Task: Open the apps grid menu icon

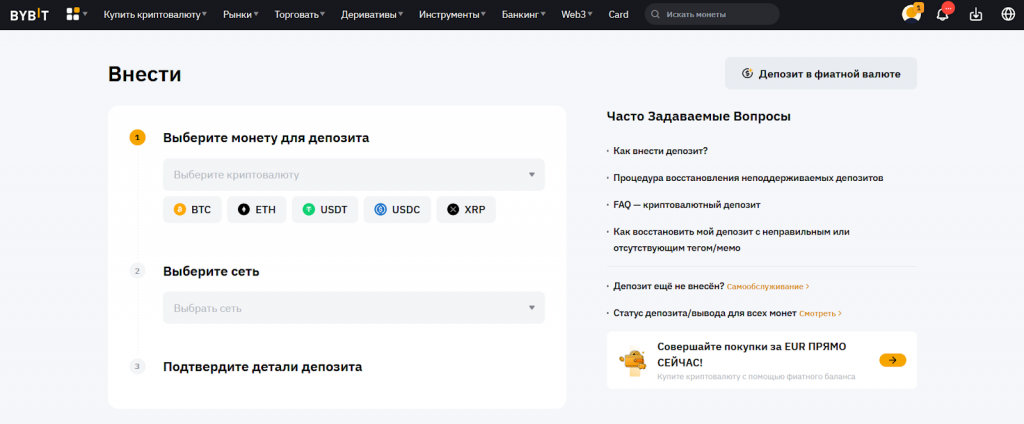Action: (73, 15)
